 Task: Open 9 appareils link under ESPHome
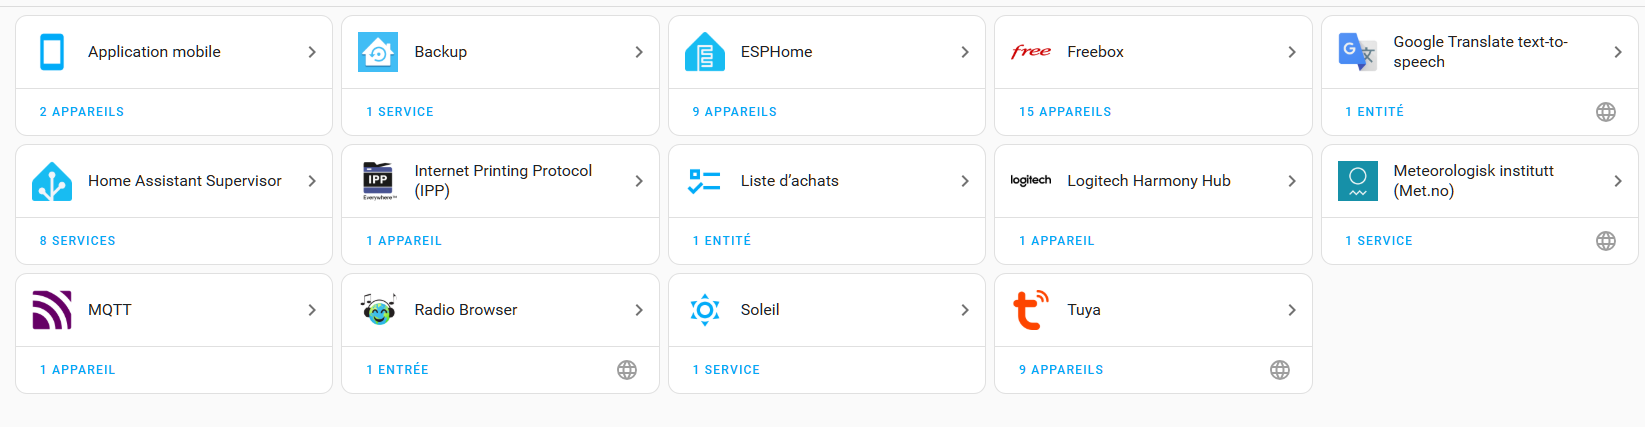pyautogui.click(x=735, y=112)
